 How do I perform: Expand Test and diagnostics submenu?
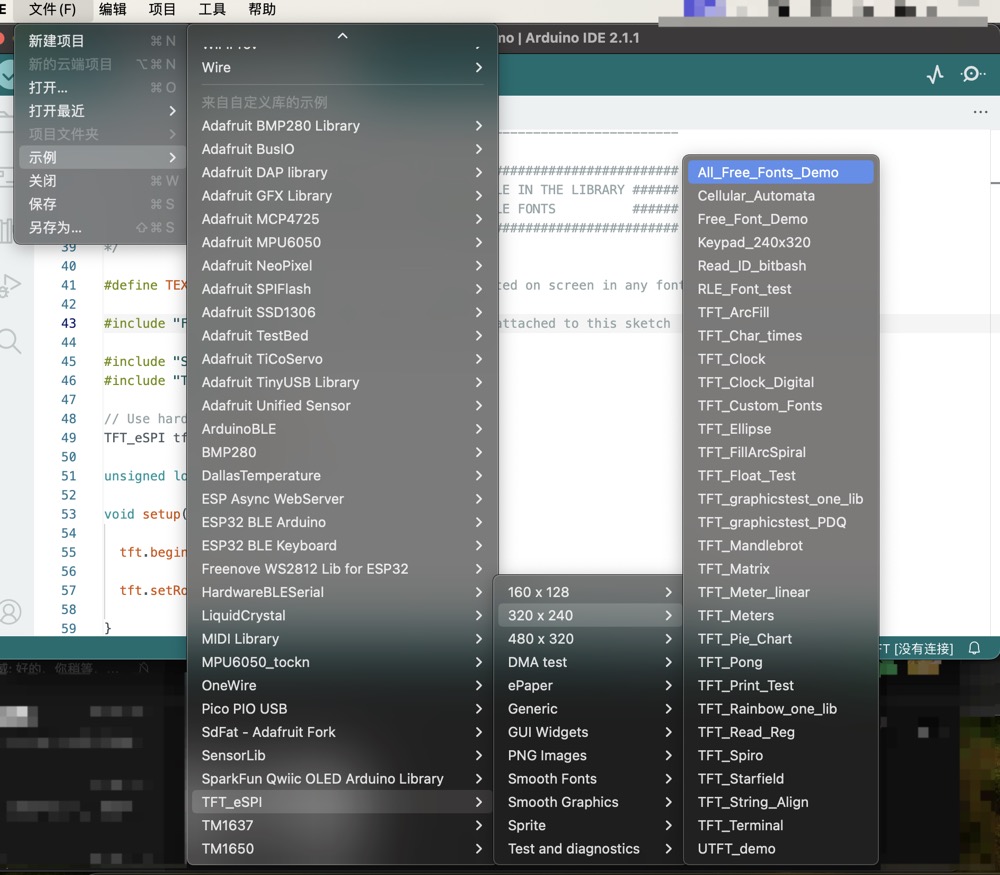point(589,849)
